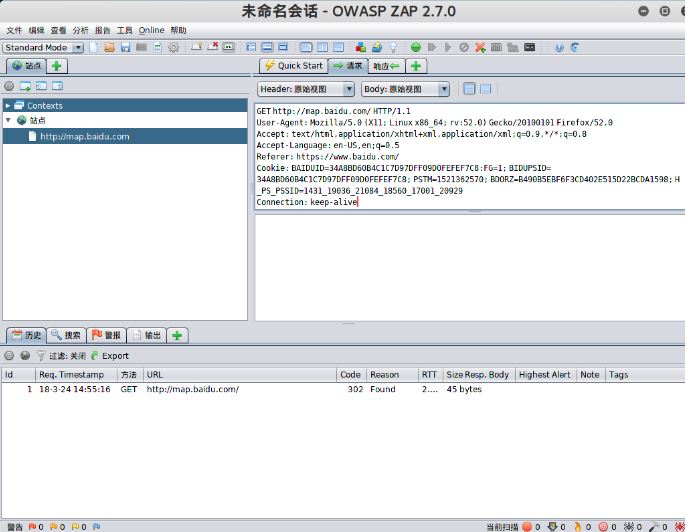Click the Add custom breakpoint red X icon

tap(480, 47)
